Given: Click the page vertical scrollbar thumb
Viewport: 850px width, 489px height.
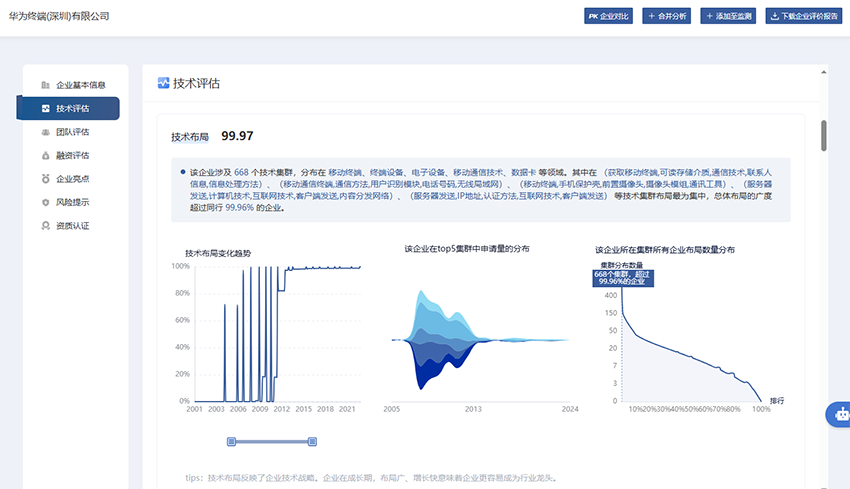Looking at the screenshot, I should (823, 136).
